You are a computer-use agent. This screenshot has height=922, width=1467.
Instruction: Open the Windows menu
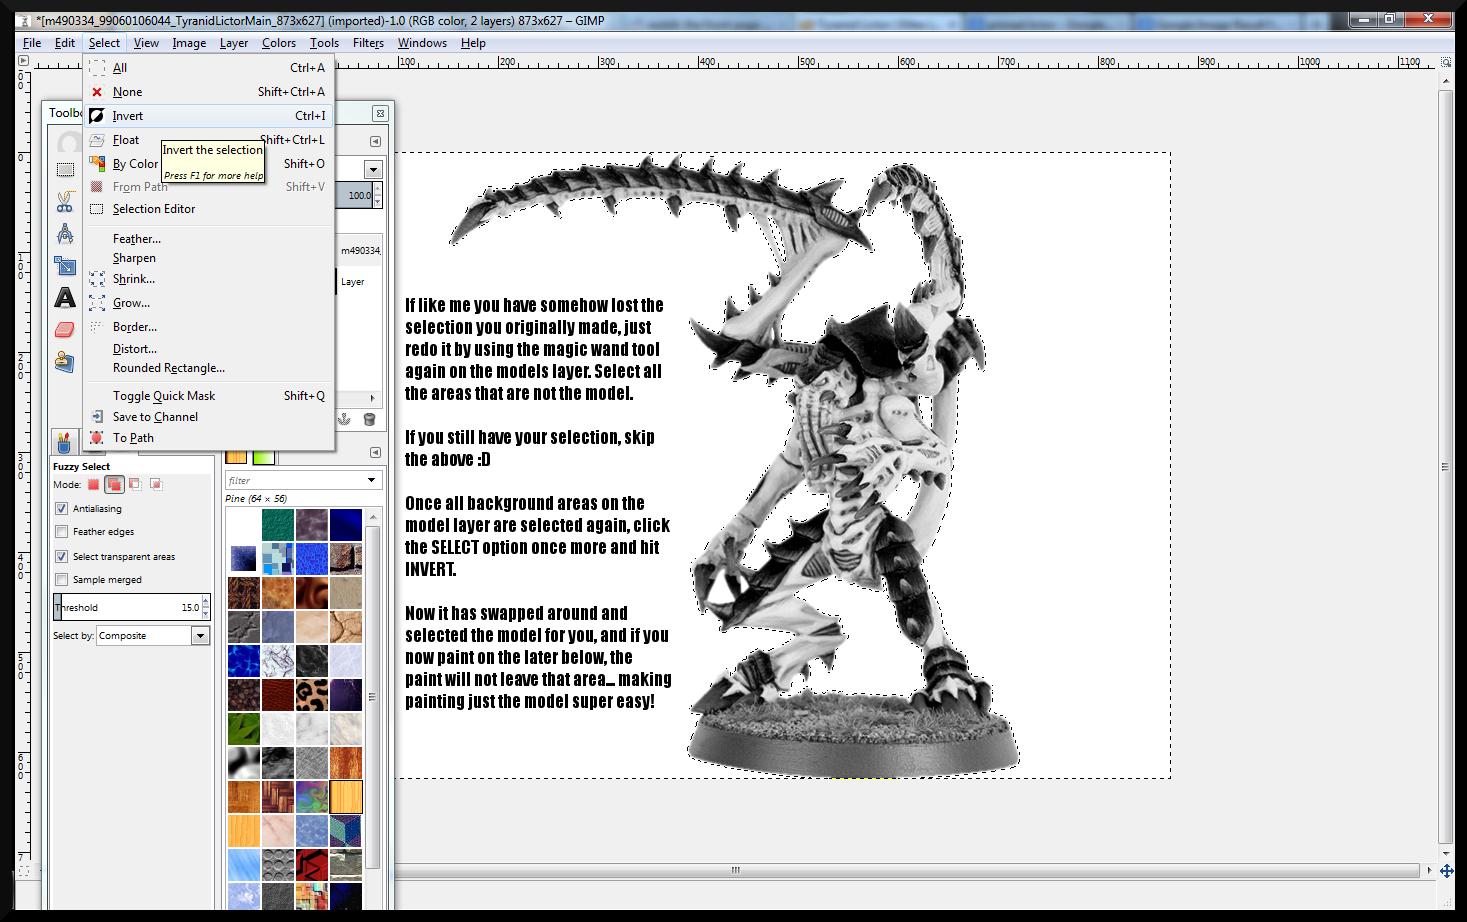(422, 43)
